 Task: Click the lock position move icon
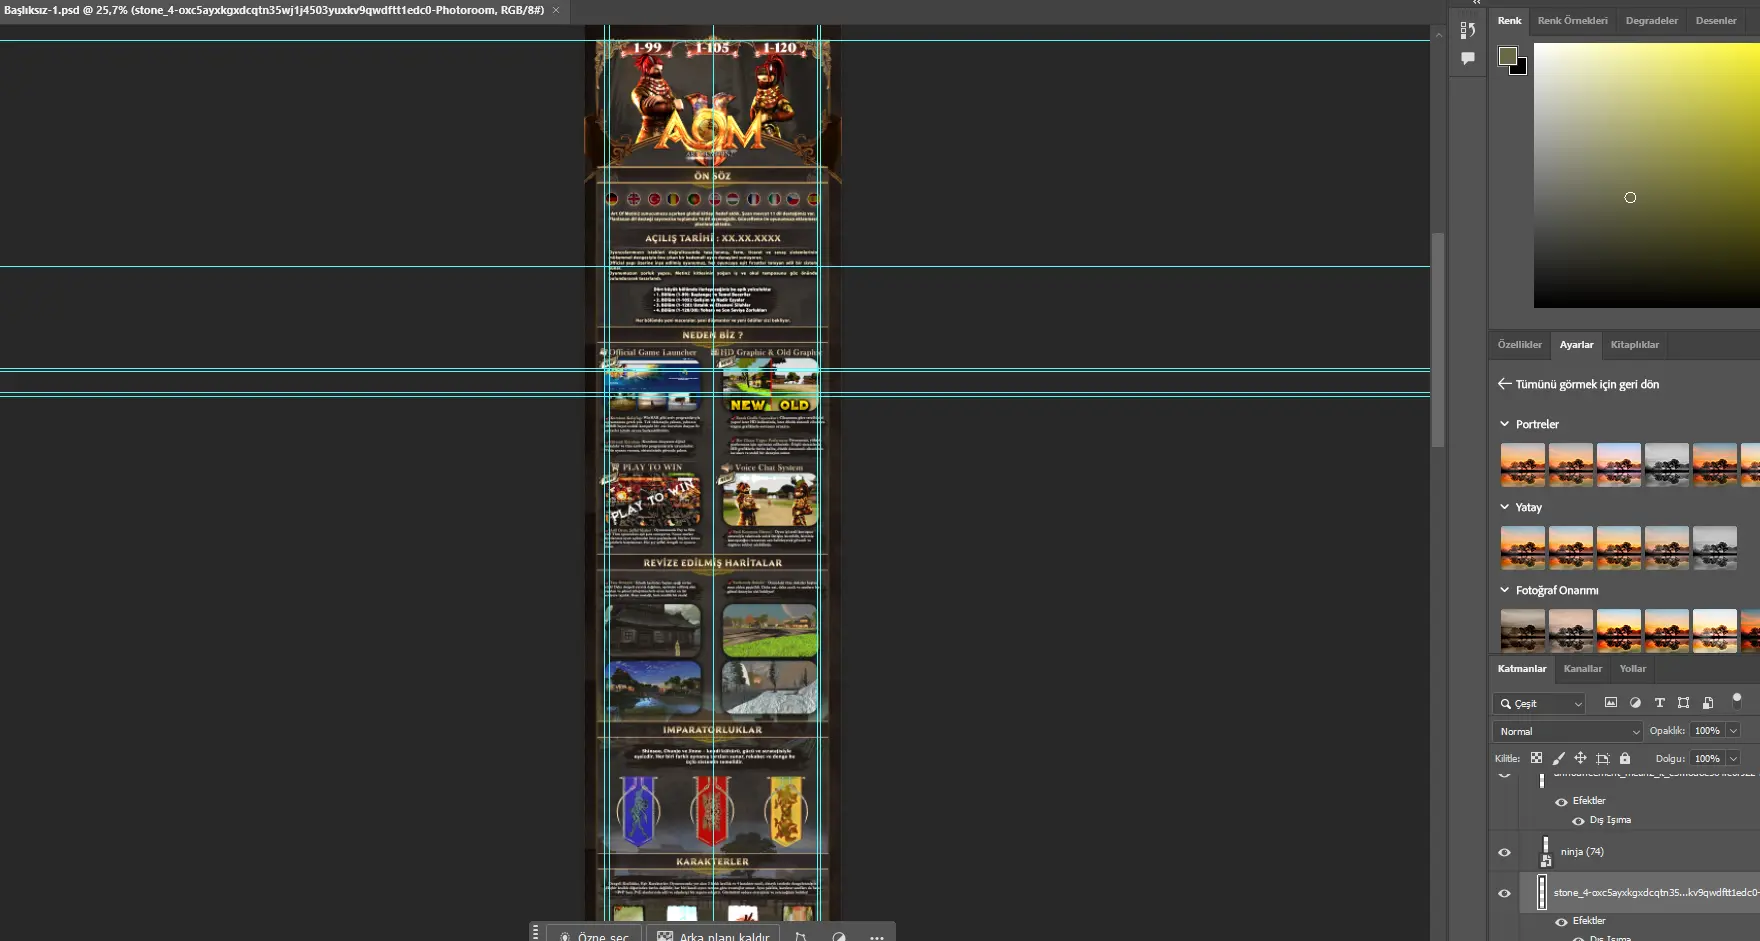[1580, 759]
